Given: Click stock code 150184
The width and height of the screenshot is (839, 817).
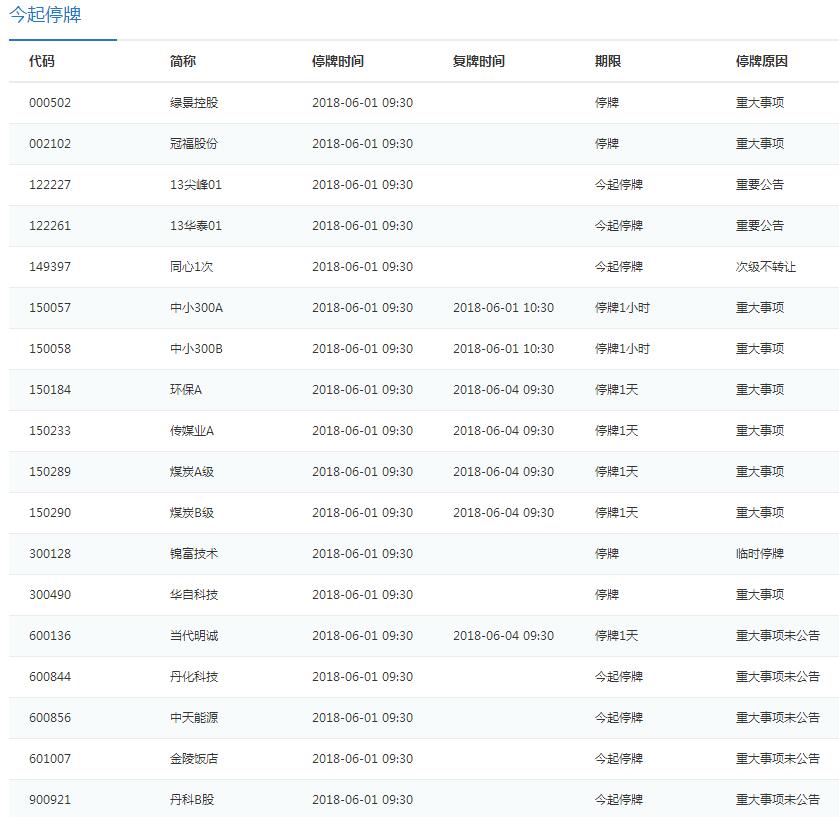Looking at the screenshot, I should tap(50, 390).
